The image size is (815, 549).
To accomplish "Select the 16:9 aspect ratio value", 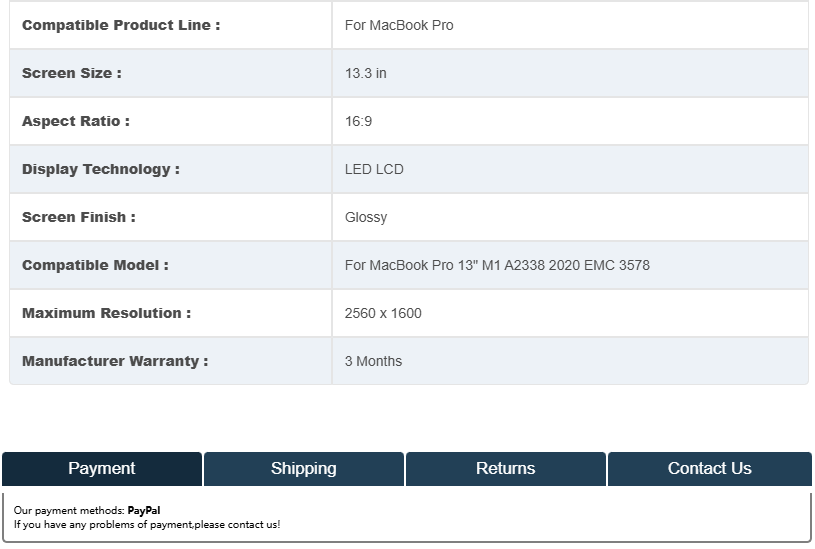I will (x=358, y=121).
